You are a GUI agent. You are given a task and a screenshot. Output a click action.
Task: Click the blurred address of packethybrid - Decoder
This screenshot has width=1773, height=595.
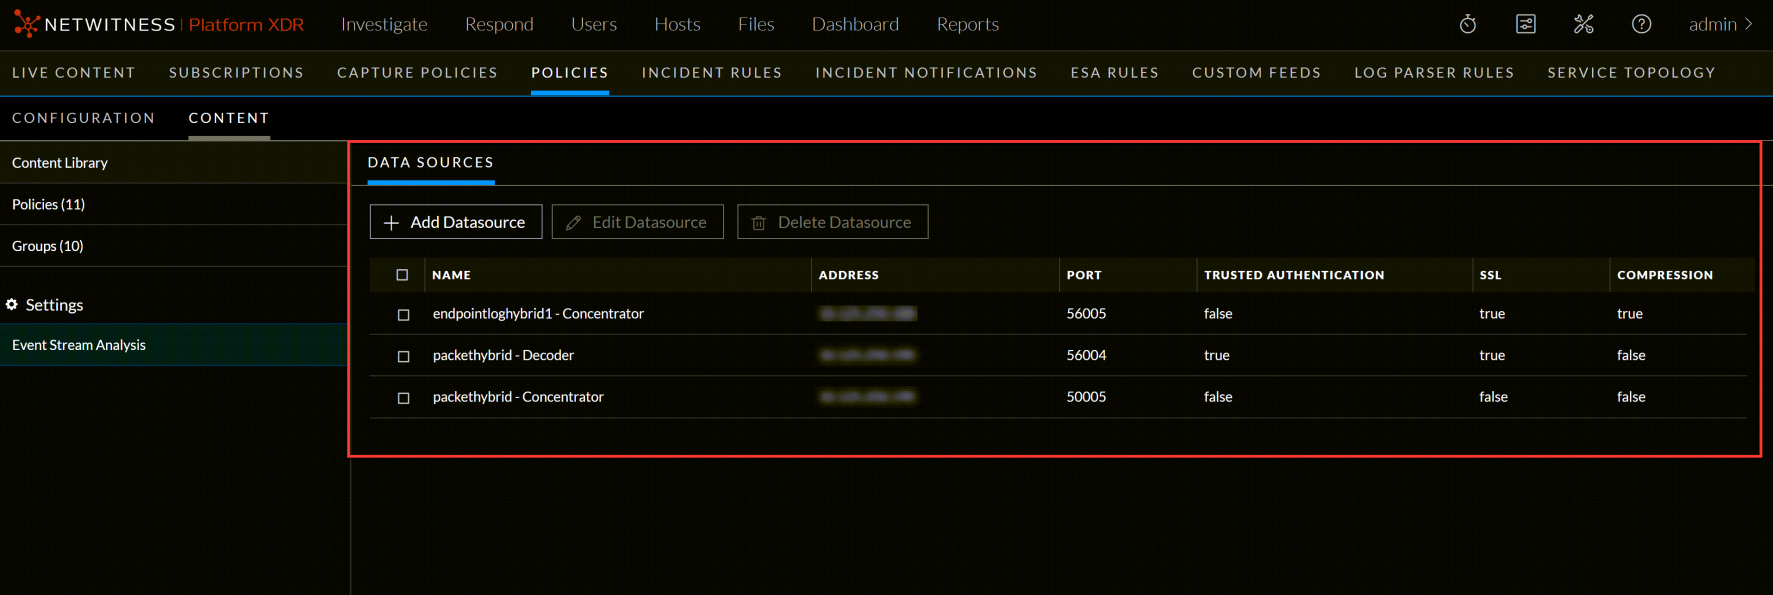click(x=867, y=355)
